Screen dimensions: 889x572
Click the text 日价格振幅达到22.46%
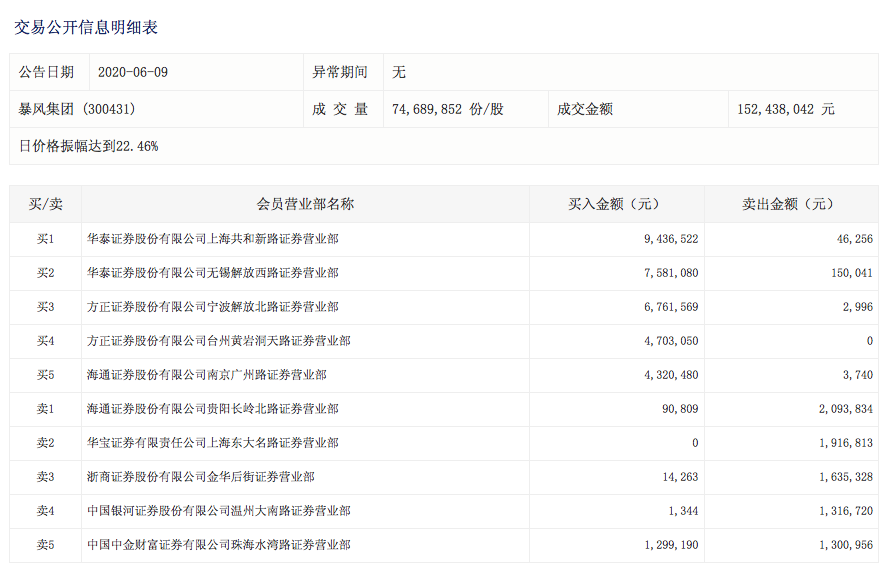tap(88, 146)
